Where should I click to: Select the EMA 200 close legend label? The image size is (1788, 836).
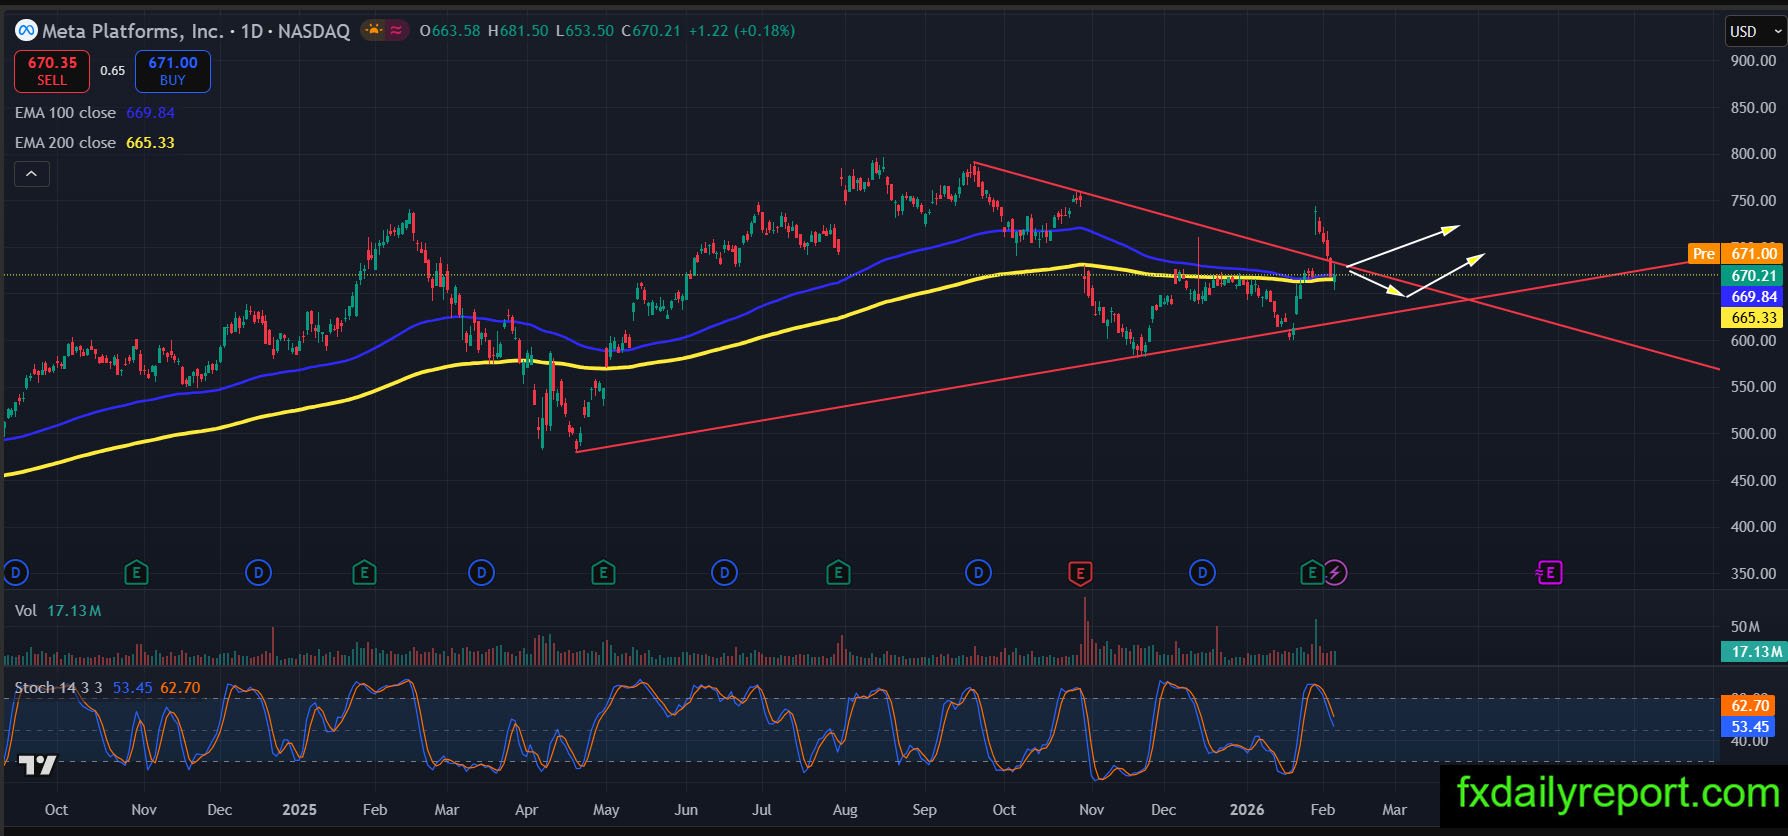(x=65, y=143)
